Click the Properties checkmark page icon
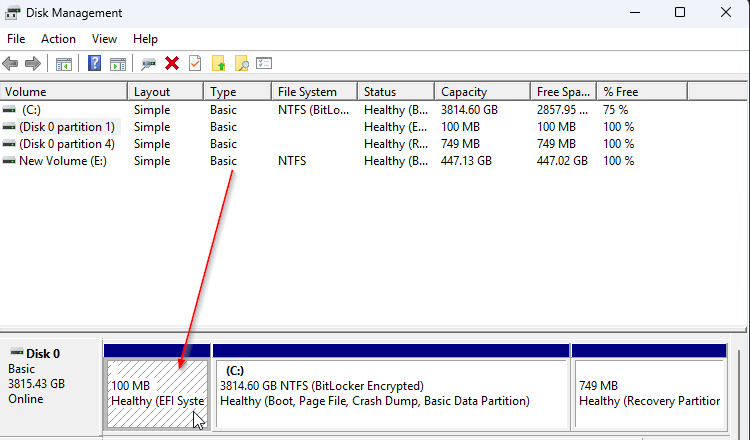This screenshot has width=750, height=440. (195, 63)
